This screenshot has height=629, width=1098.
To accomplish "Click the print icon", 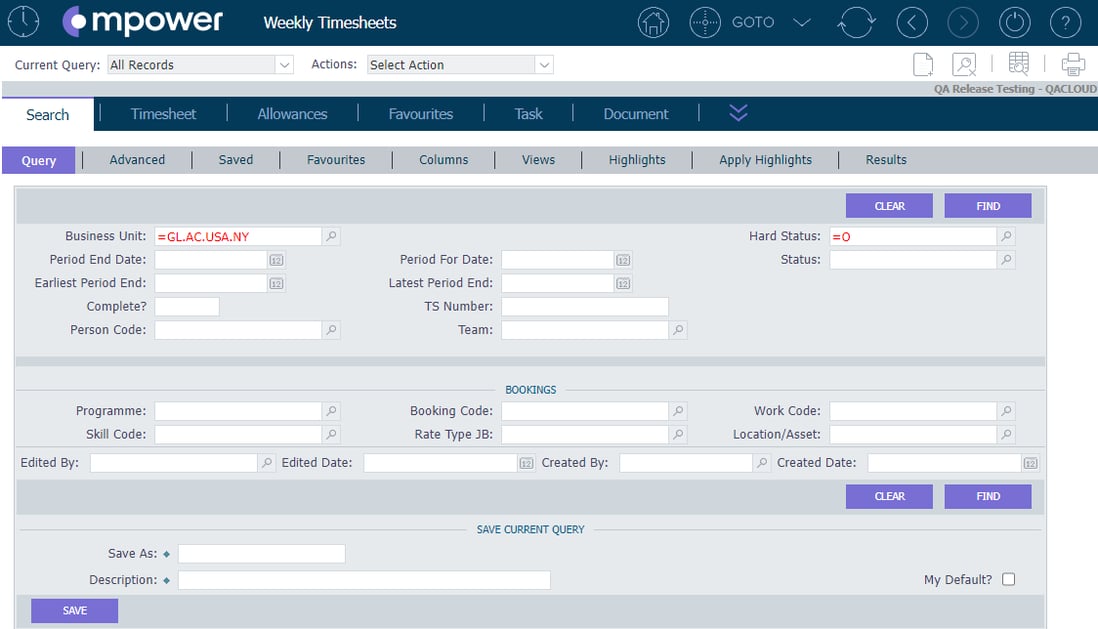I will pyautogui.click(x=1072, y=63).
